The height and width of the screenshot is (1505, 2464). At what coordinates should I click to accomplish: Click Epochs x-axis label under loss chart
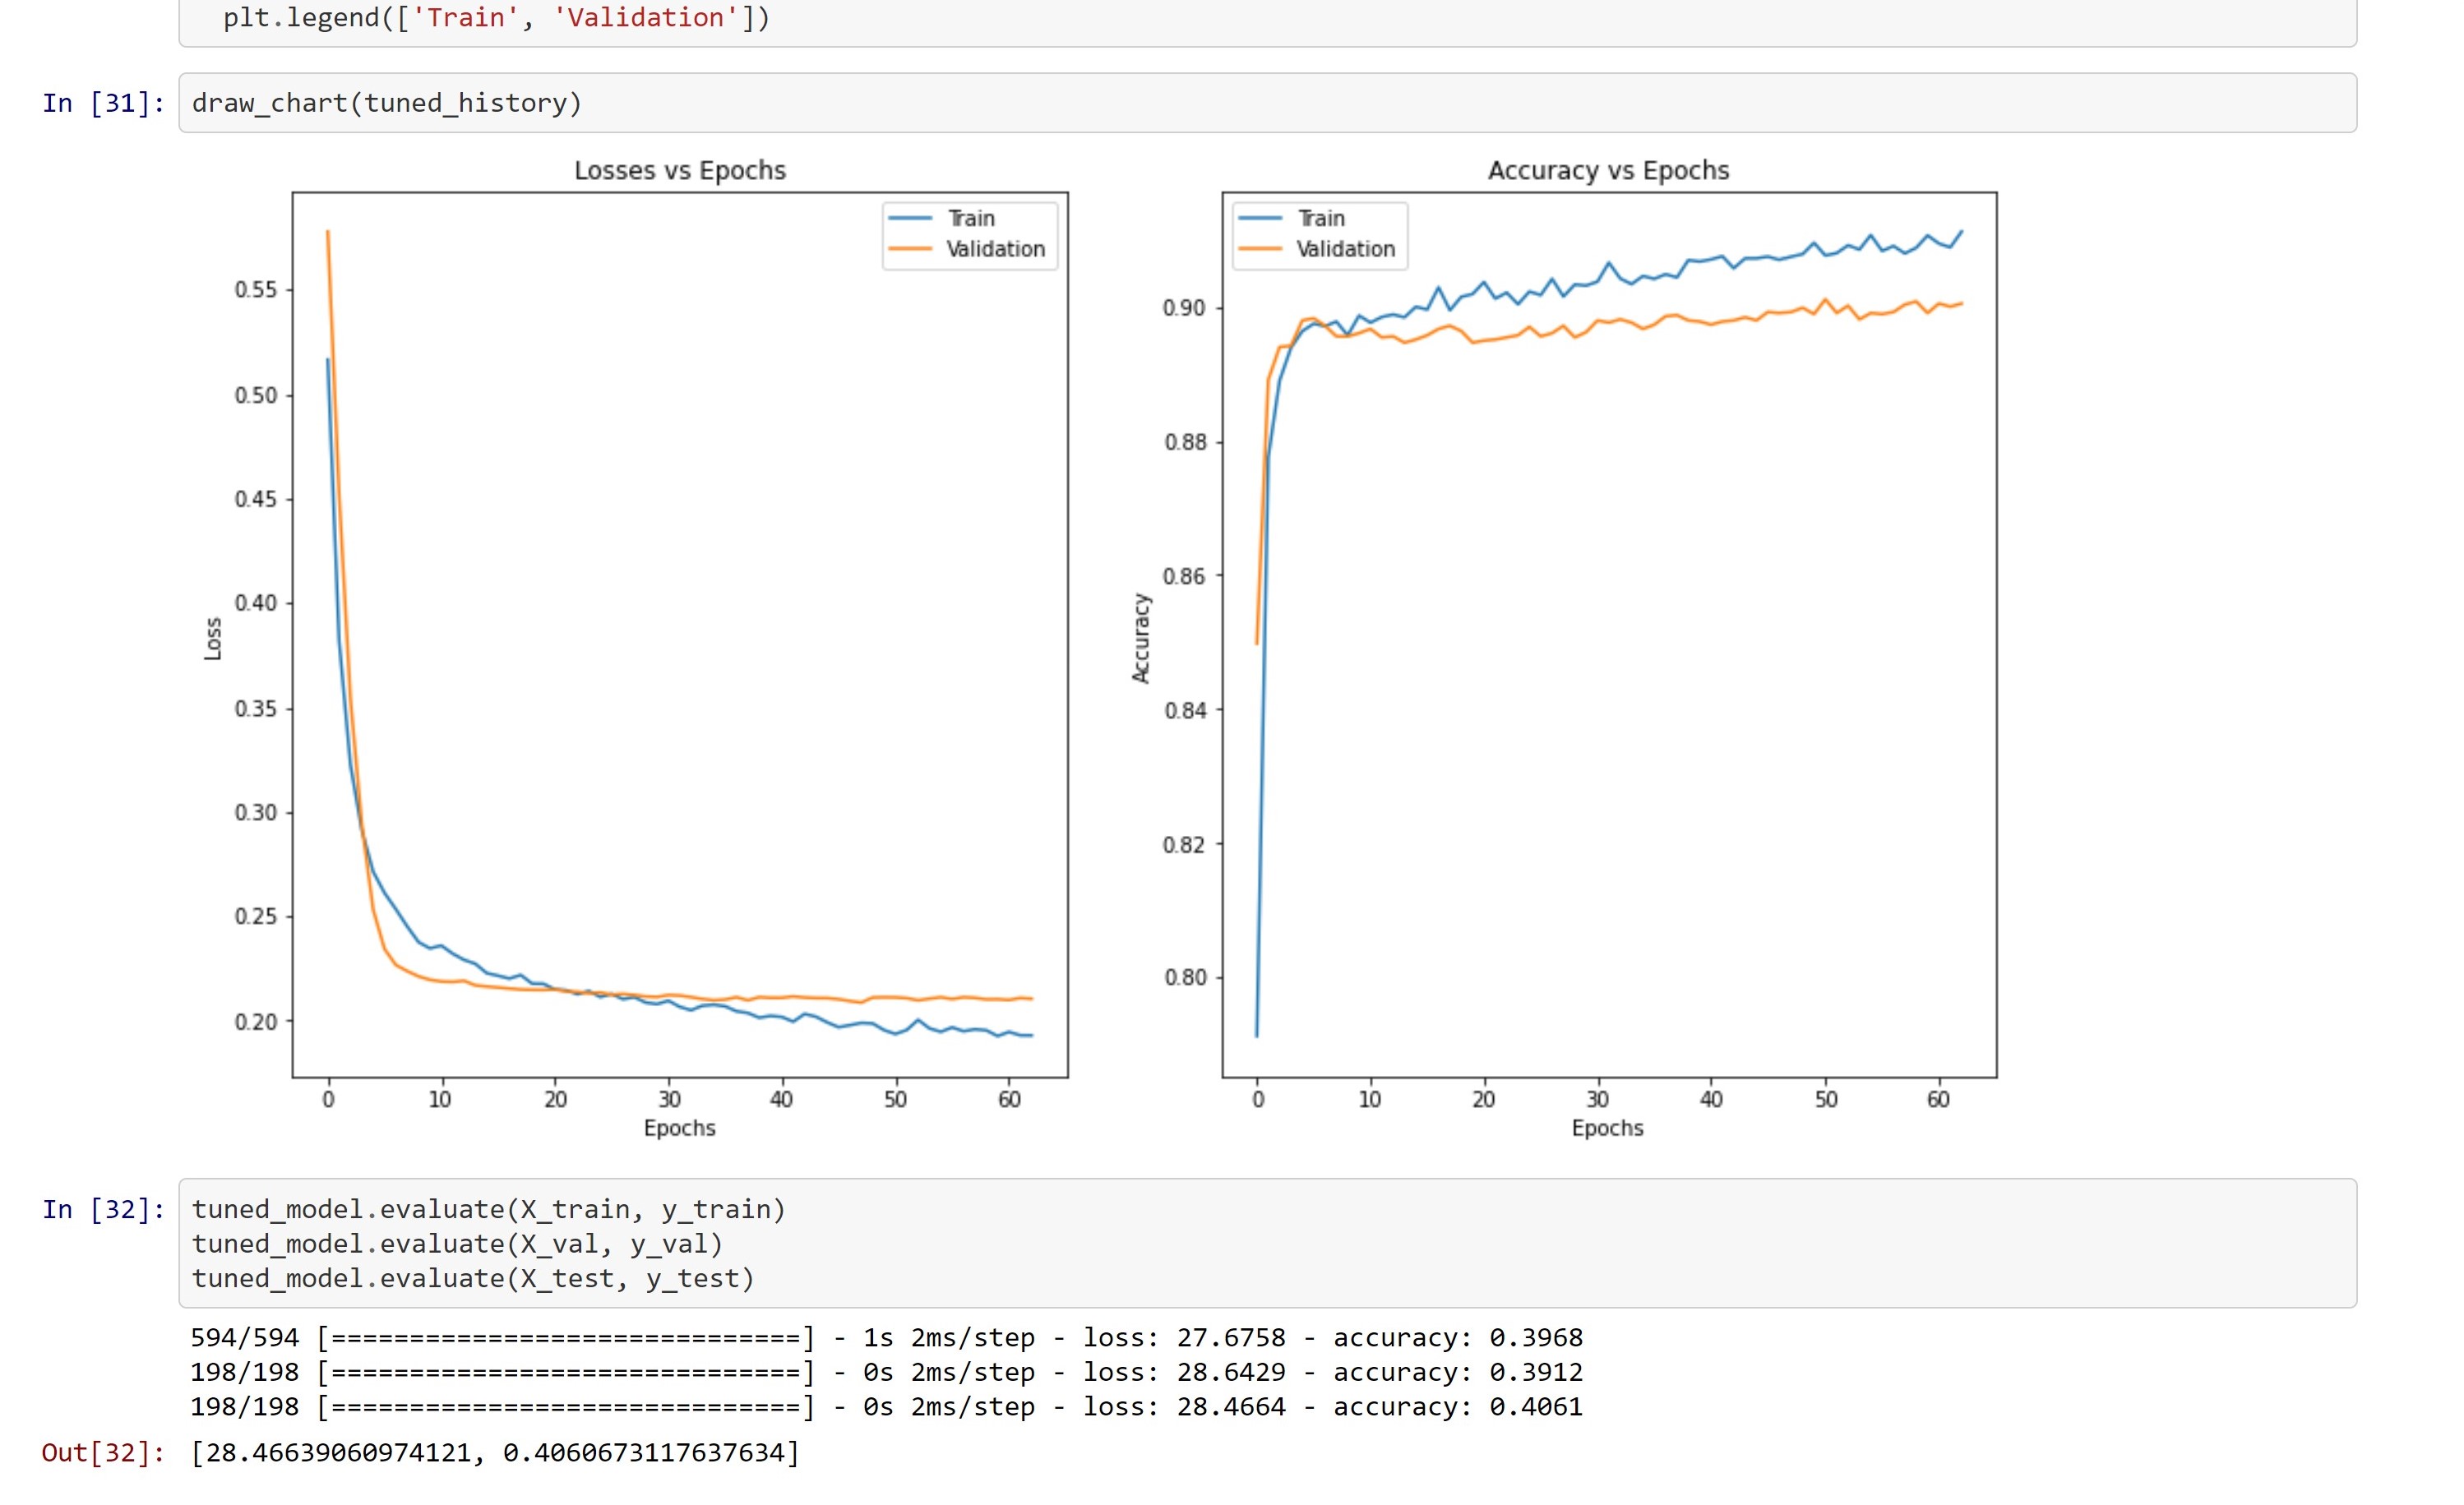[x=679, y=1128]
